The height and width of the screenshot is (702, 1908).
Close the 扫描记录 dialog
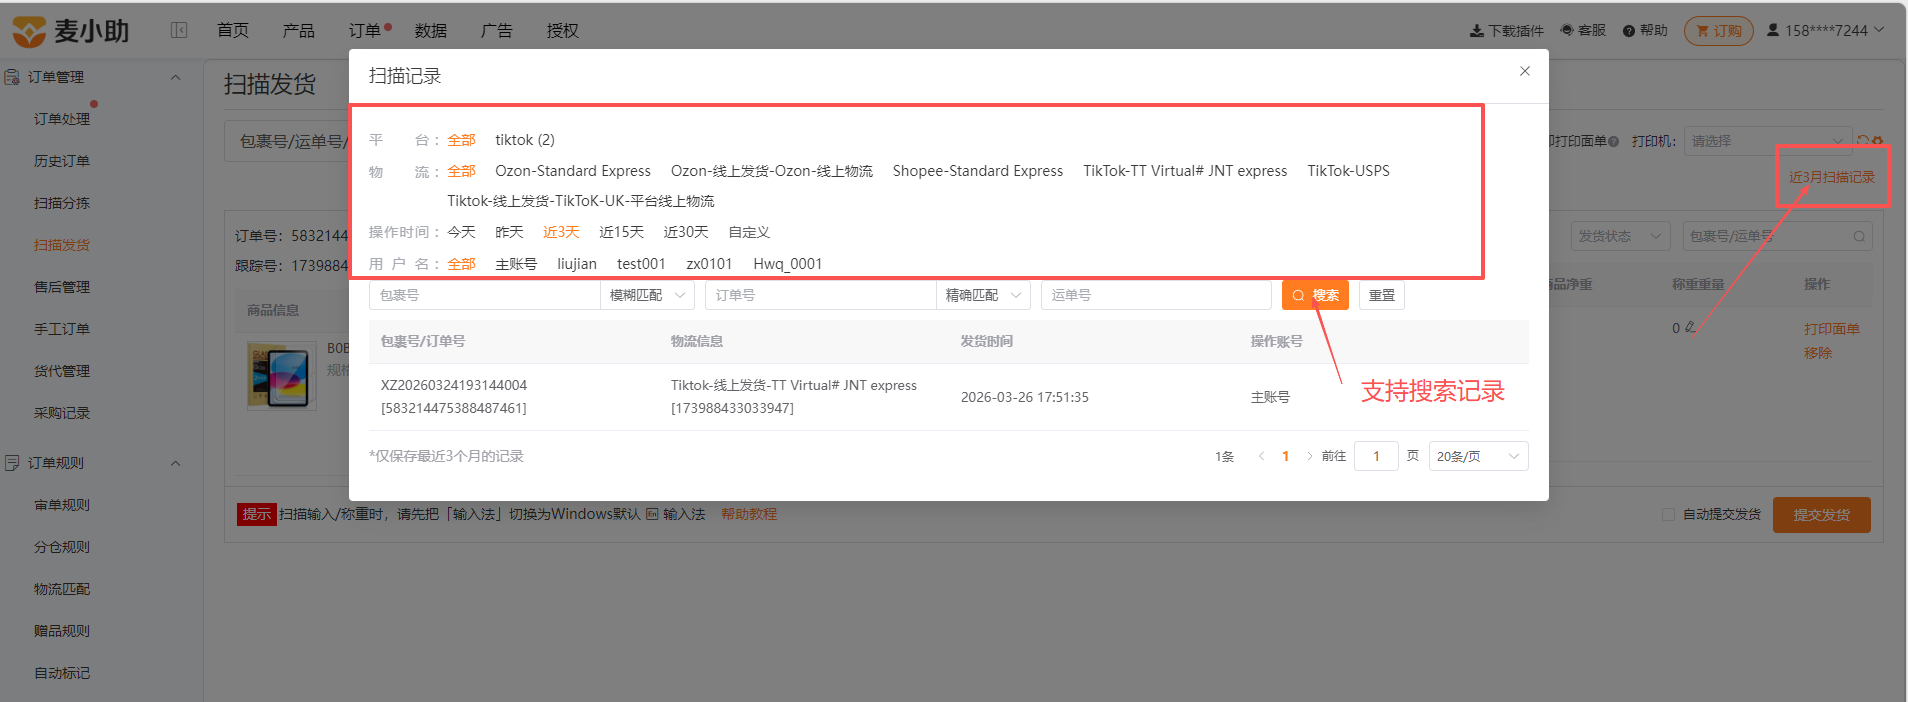(x=1525, y=71)
